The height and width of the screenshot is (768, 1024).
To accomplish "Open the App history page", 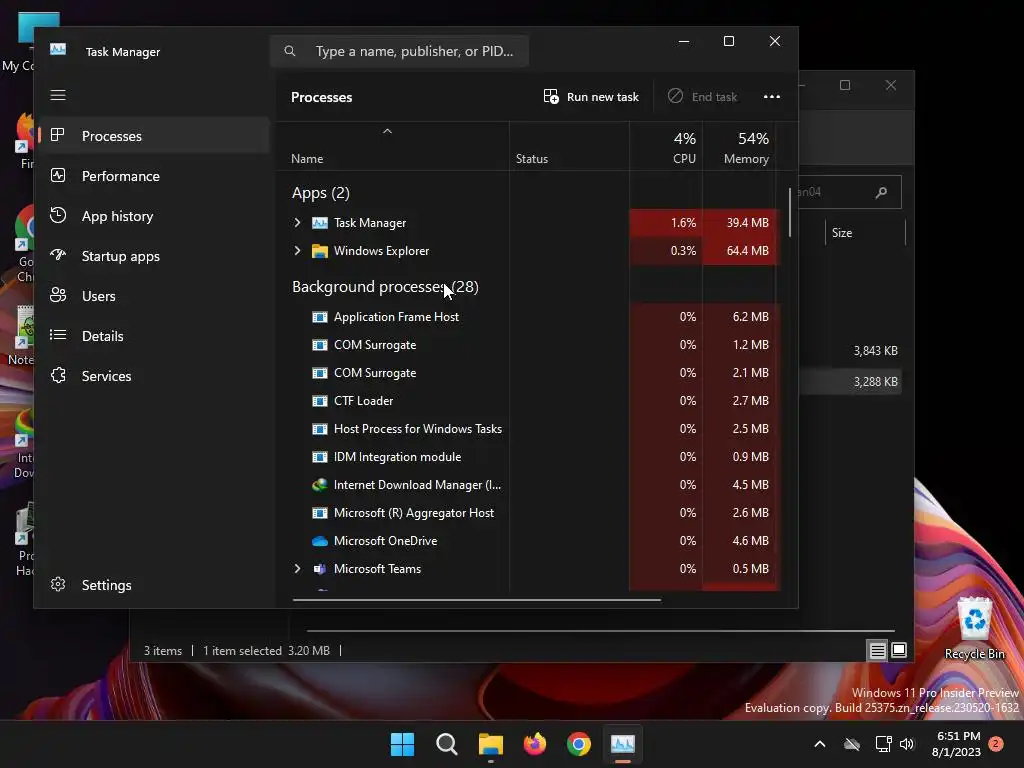I will [x=155, y=216].
